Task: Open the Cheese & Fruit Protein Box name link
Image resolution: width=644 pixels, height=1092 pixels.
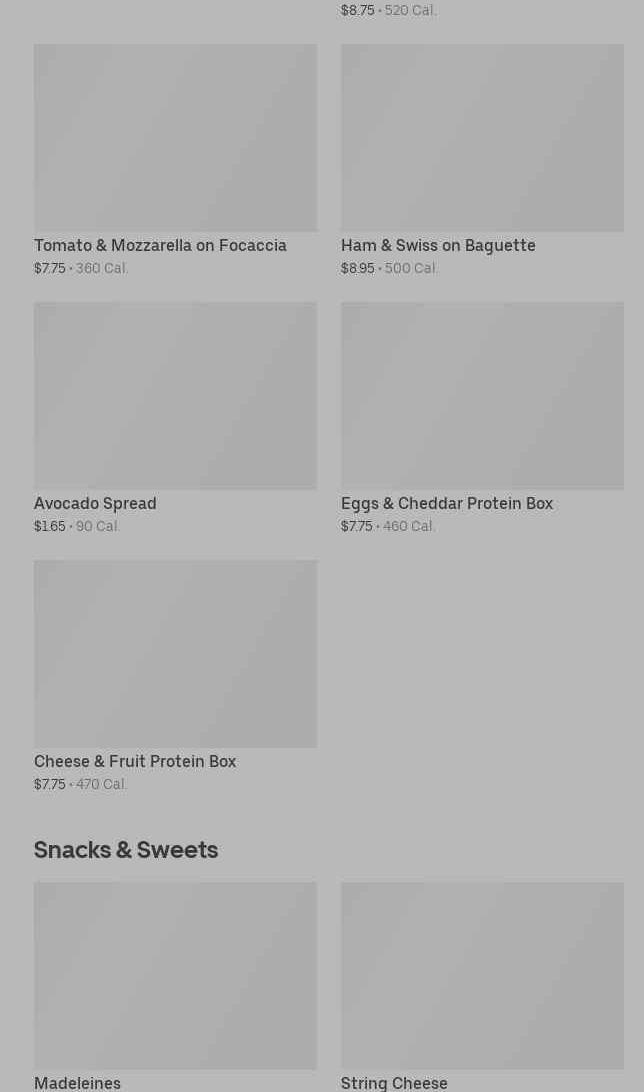Action: [135, 761]
